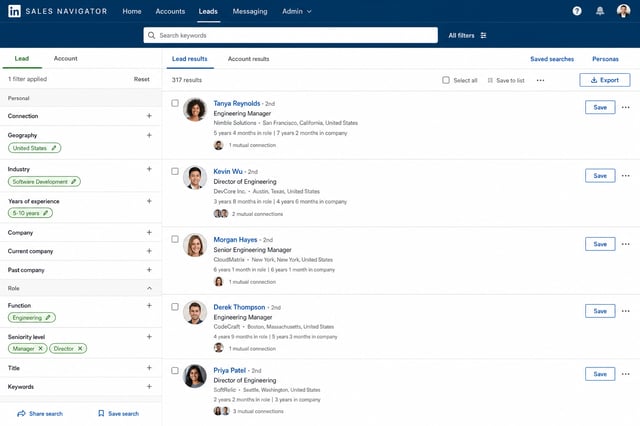640x426 pixels.
Task: Select Morgan Hayes result checkbox
Action: pos(175,239)
